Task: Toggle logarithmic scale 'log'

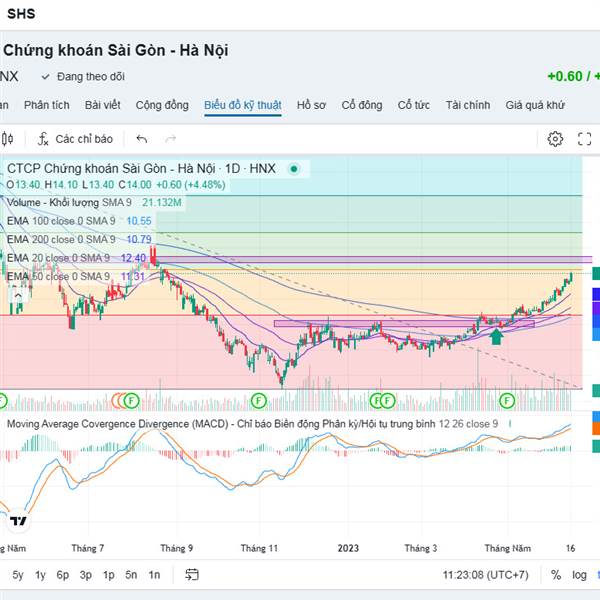Action: pyautogui.click(x=579, y=575)
